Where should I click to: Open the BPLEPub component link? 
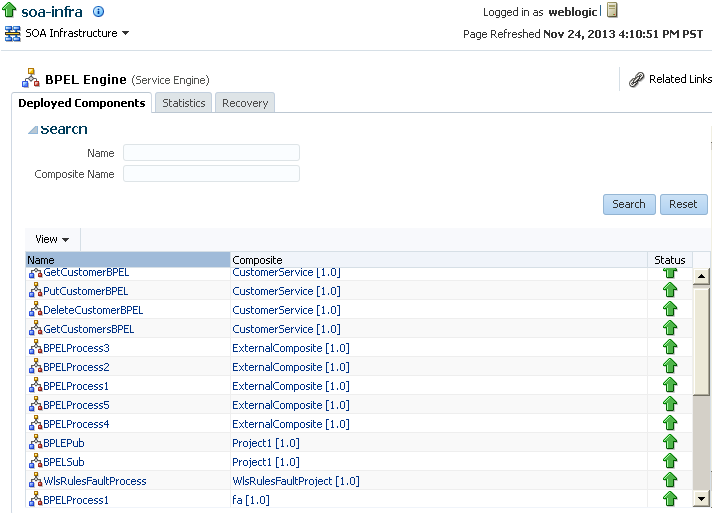coord(64,443)
